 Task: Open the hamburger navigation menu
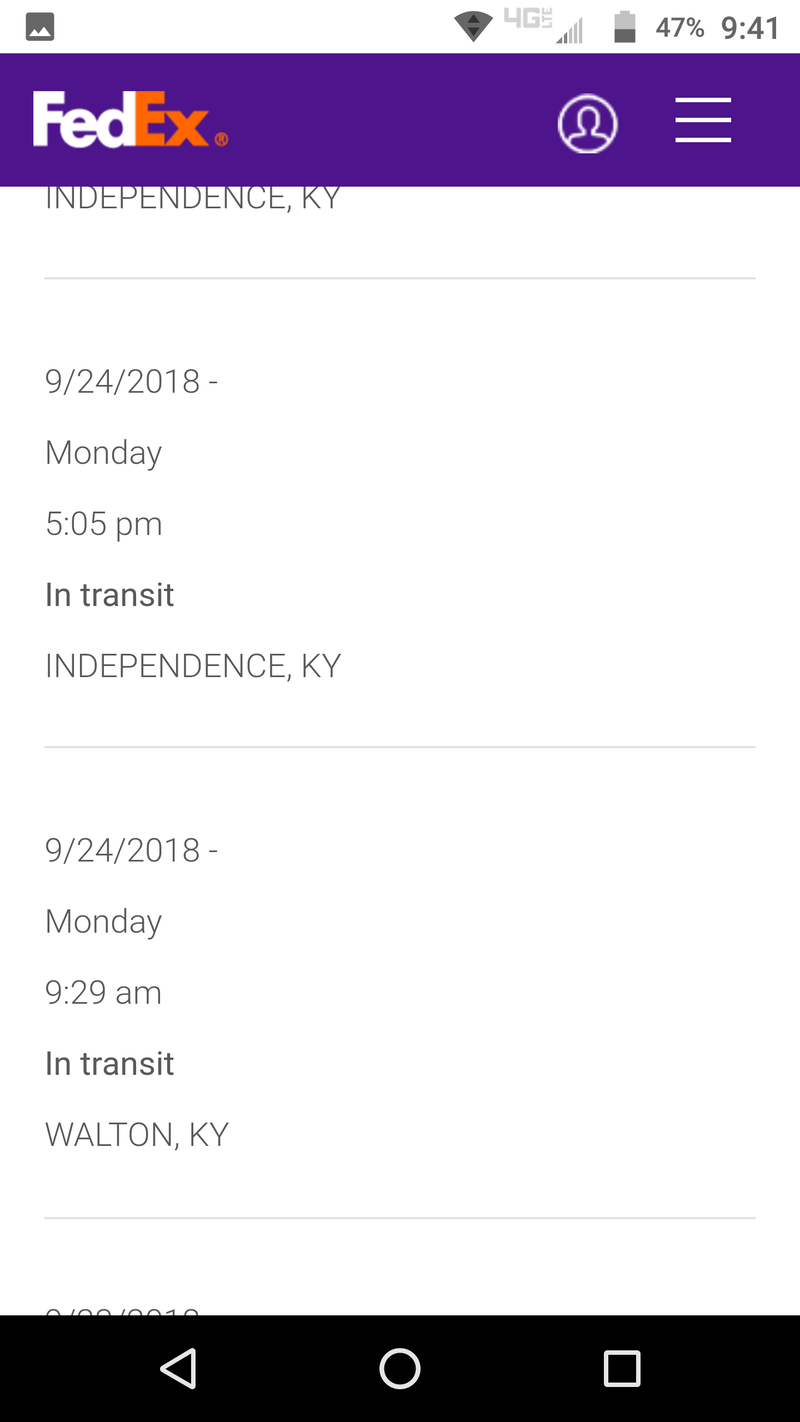coord(703,121)
